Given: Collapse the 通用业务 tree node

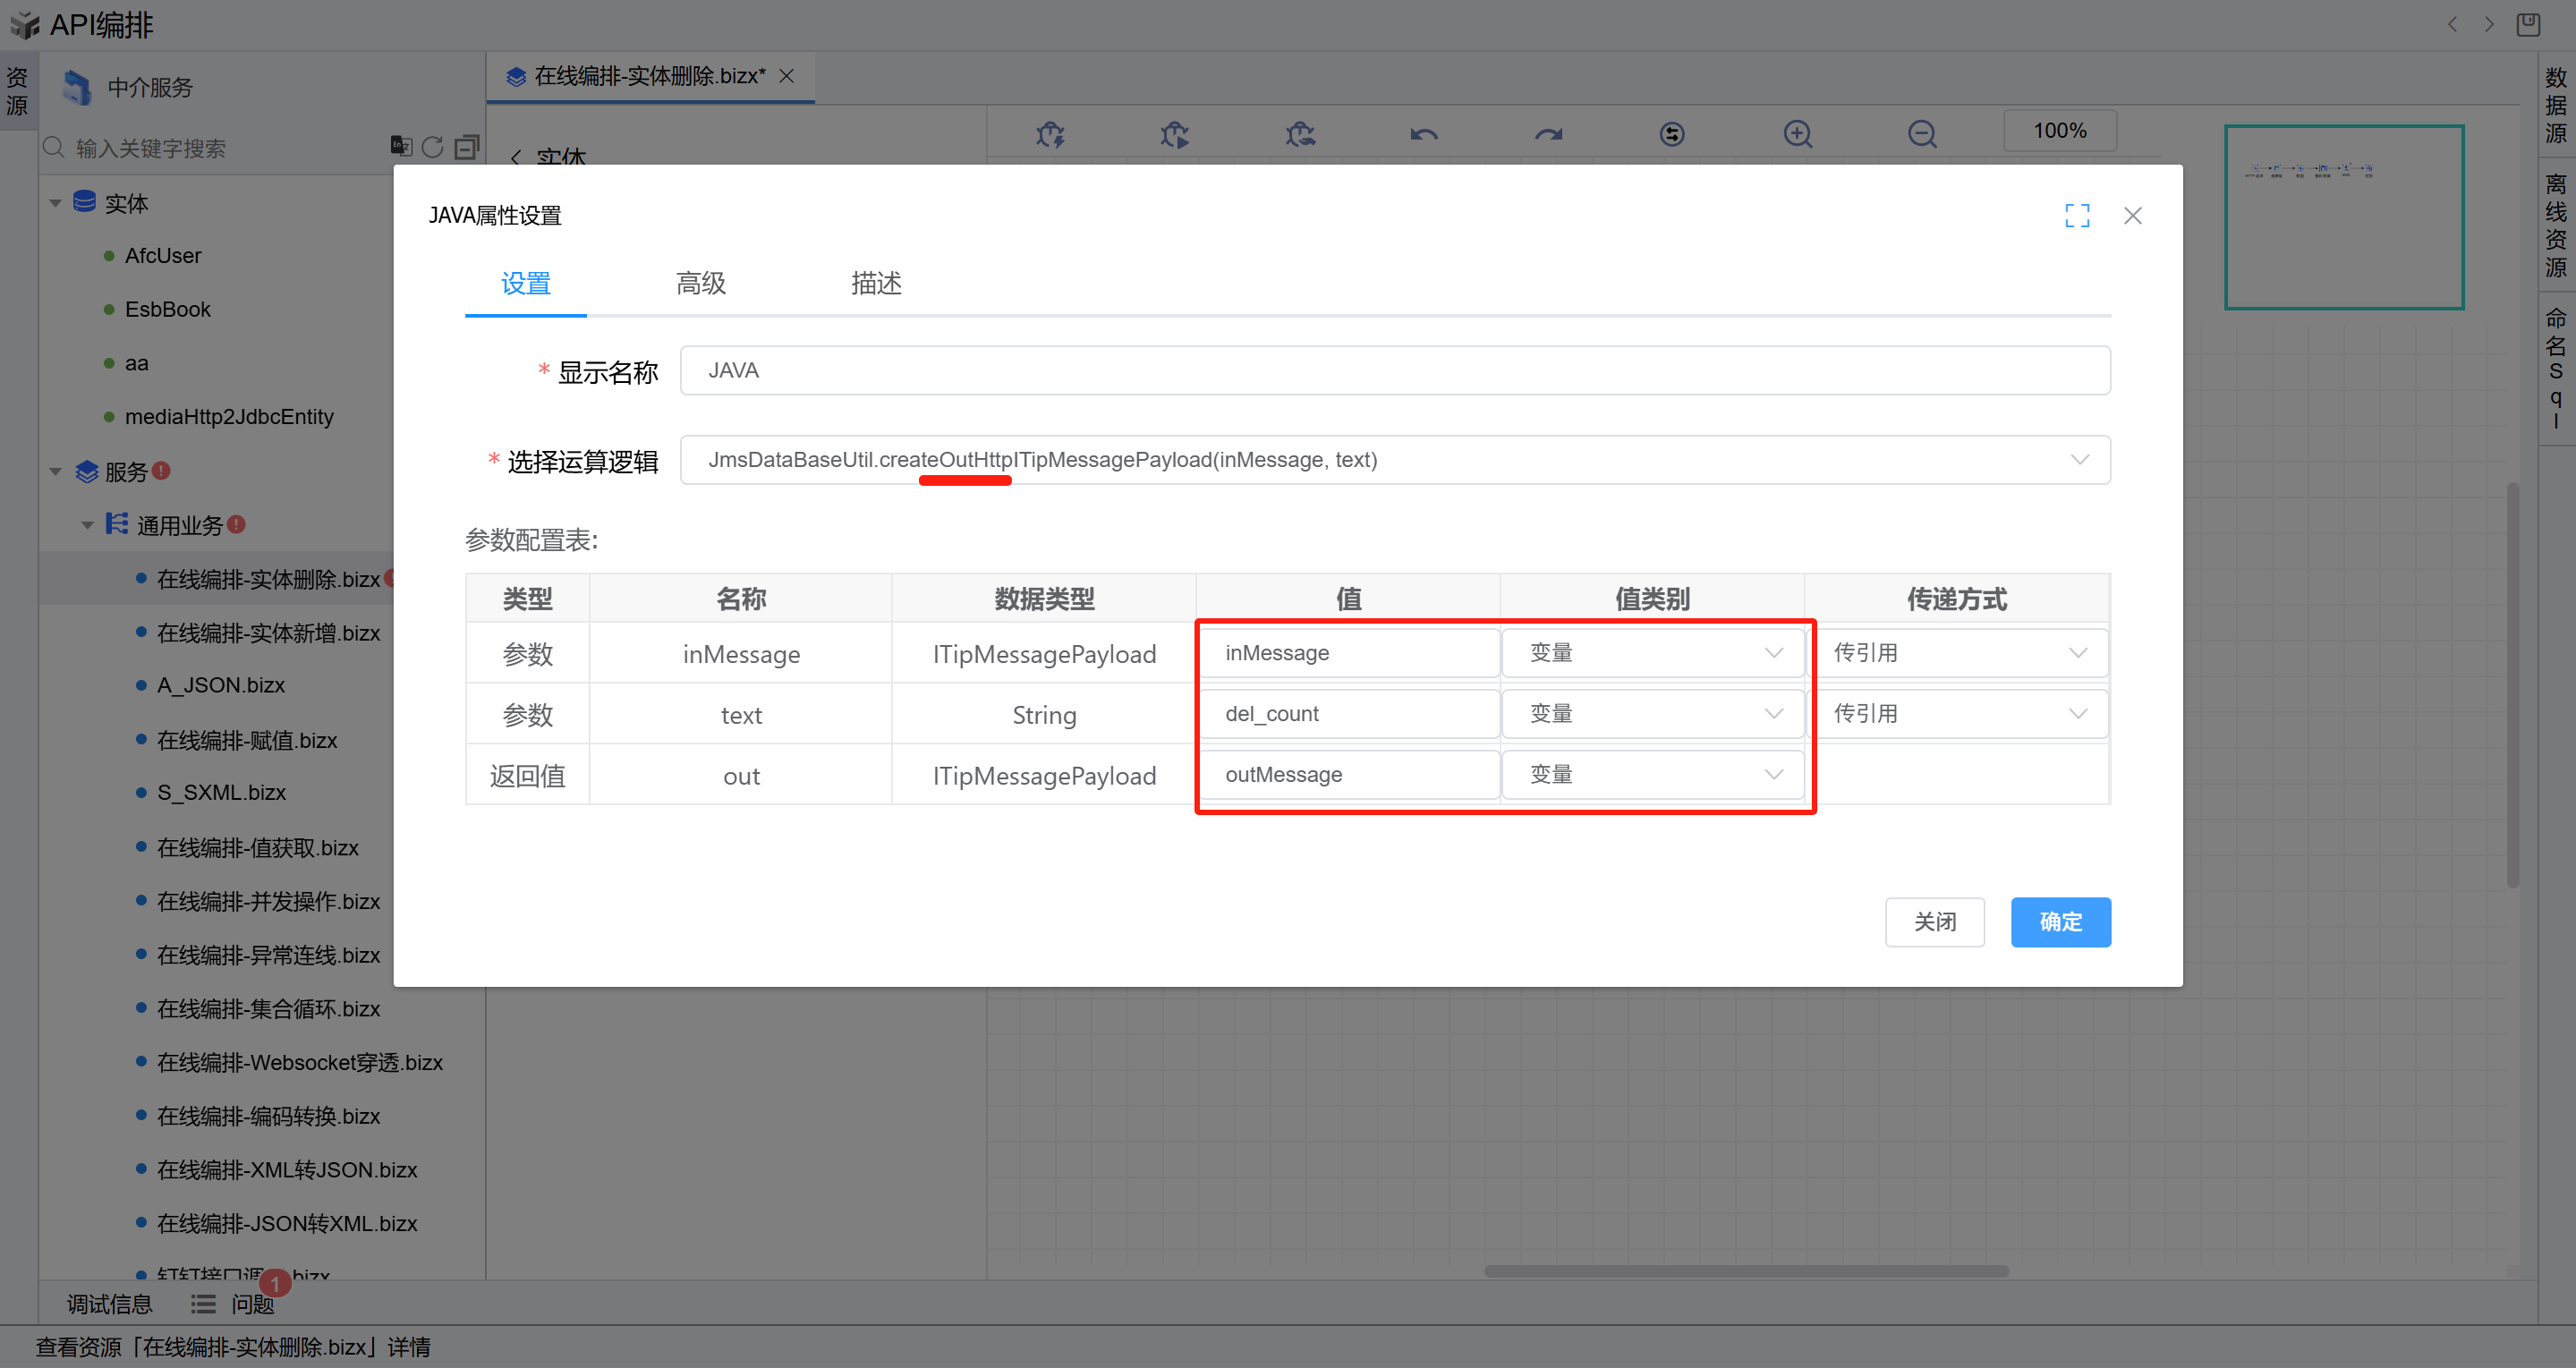Looking at the screenshot, I should coord(88,525).
